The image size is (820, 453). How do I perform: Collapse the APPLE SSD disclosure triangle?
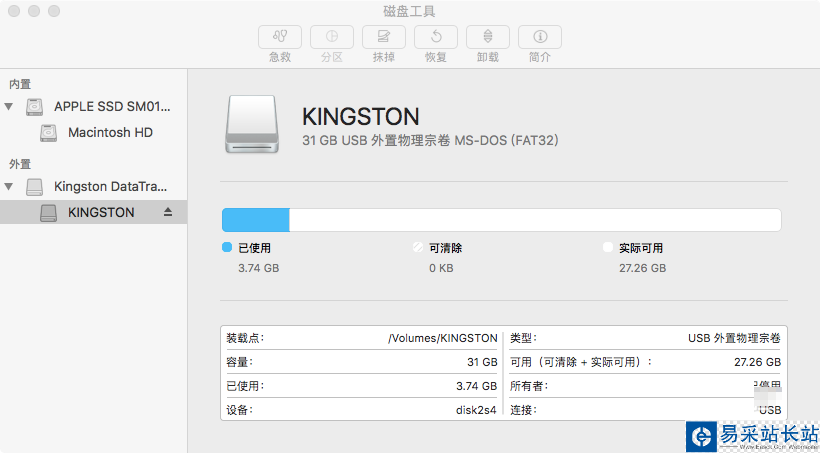pos(8,107)
